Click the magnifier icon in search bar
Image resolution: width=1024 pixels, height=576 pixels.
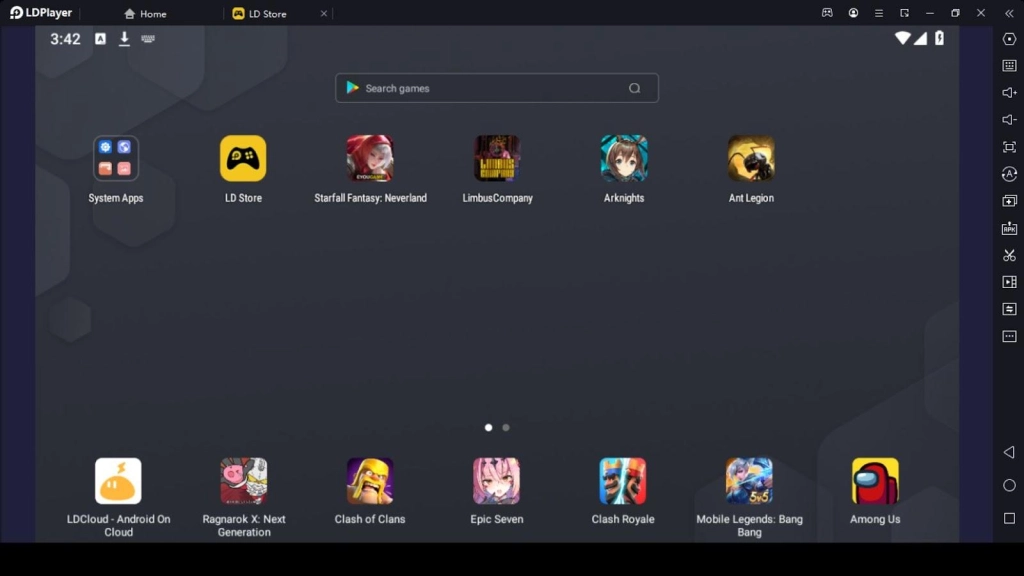(x=634, y=88)
